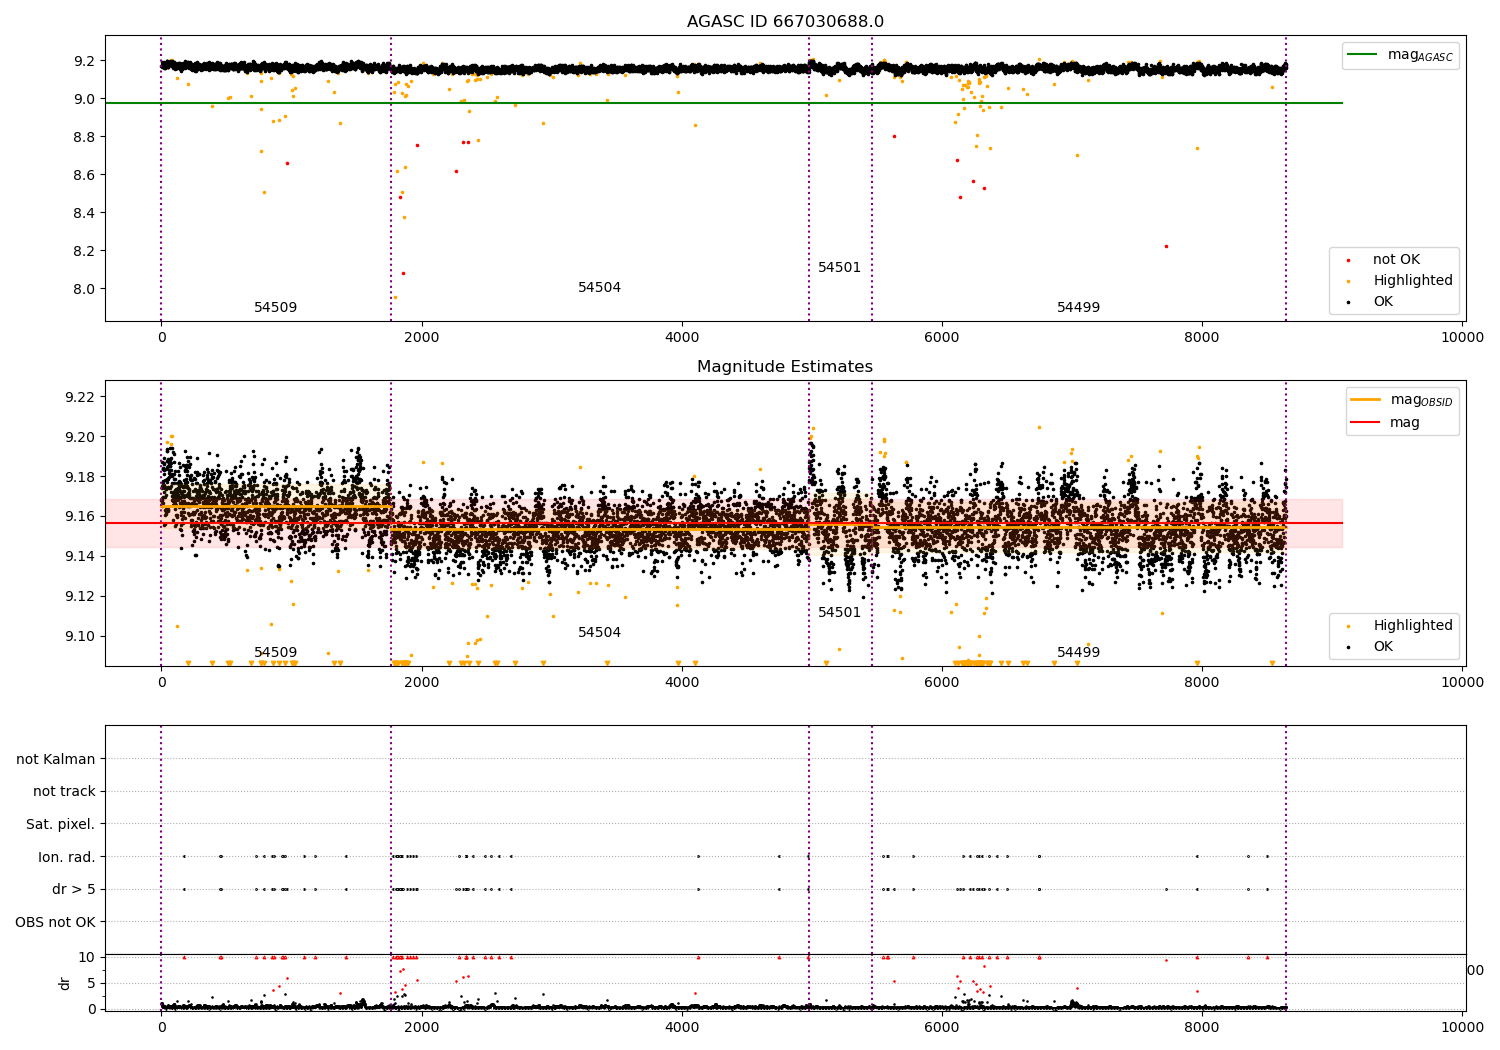Click x-axis tick 8000 under bottom dr plot
The image size is (1500, 1050).
[x=1202, y=1027]
